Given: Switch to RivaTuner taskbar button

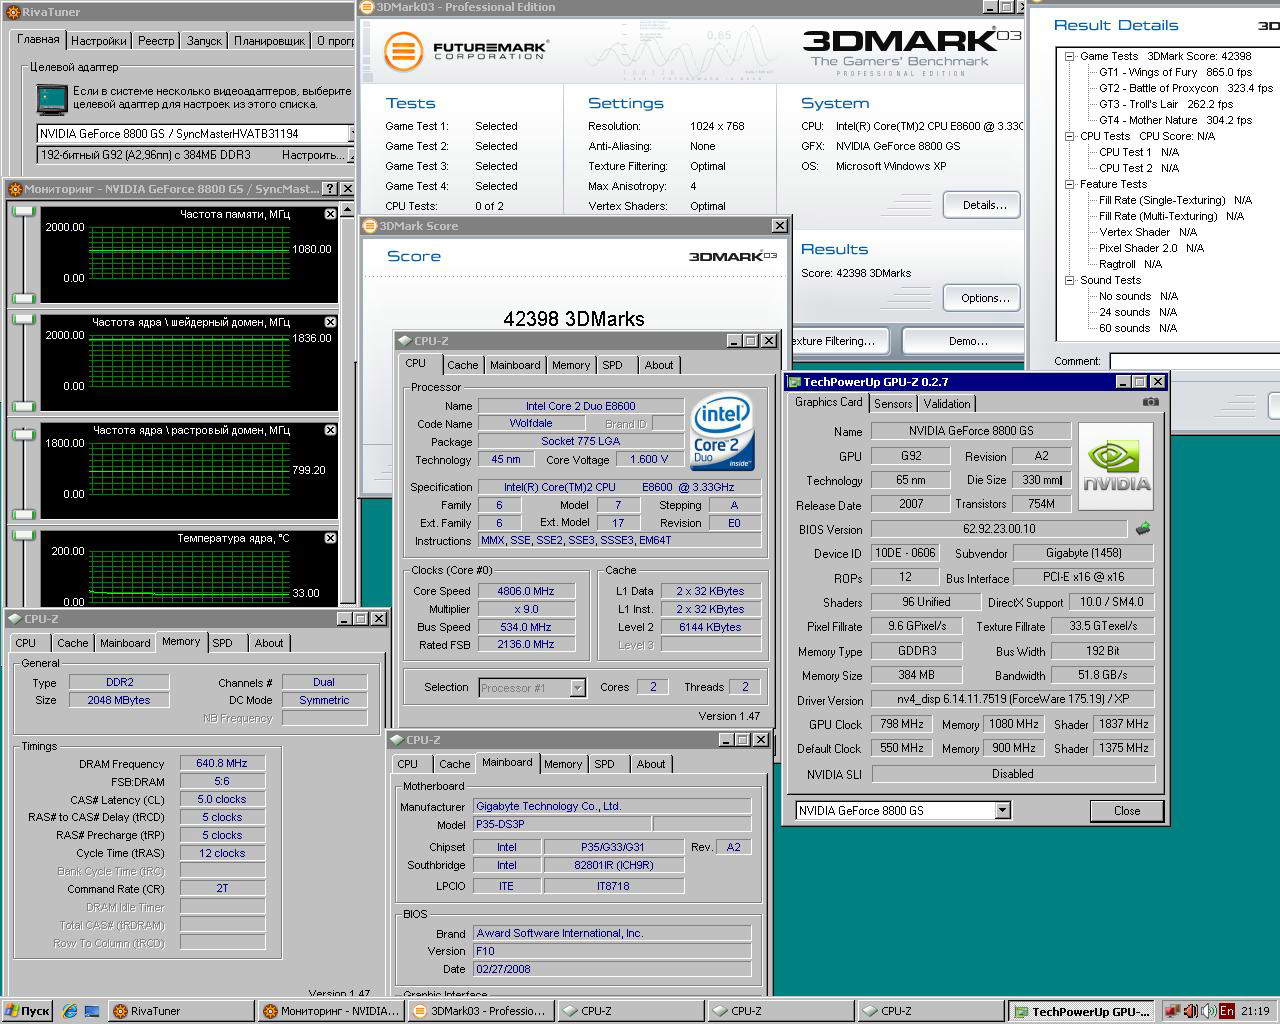Looking at the screenshot, I should (180, 1011).
